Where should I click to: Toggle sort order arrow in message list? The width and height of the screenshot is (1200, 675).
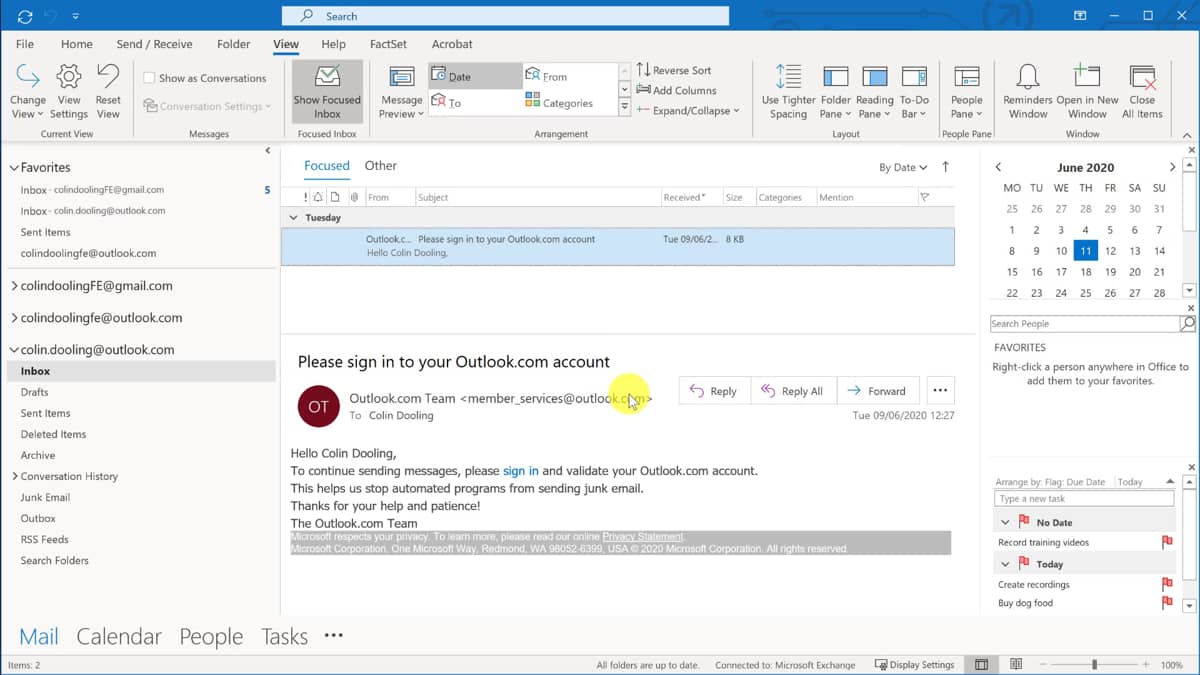(x=946, y=167)
